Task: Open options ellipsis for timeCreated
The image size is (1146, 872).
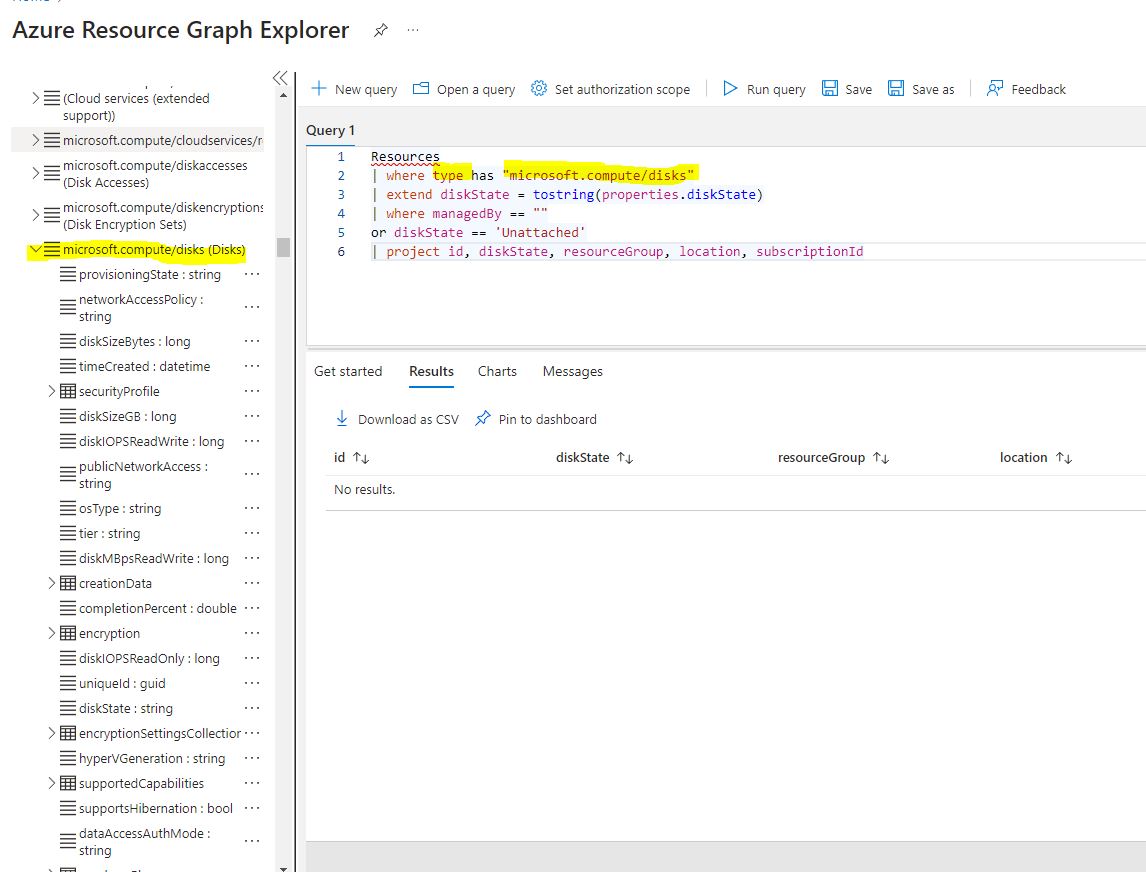Action: point(252,365)
